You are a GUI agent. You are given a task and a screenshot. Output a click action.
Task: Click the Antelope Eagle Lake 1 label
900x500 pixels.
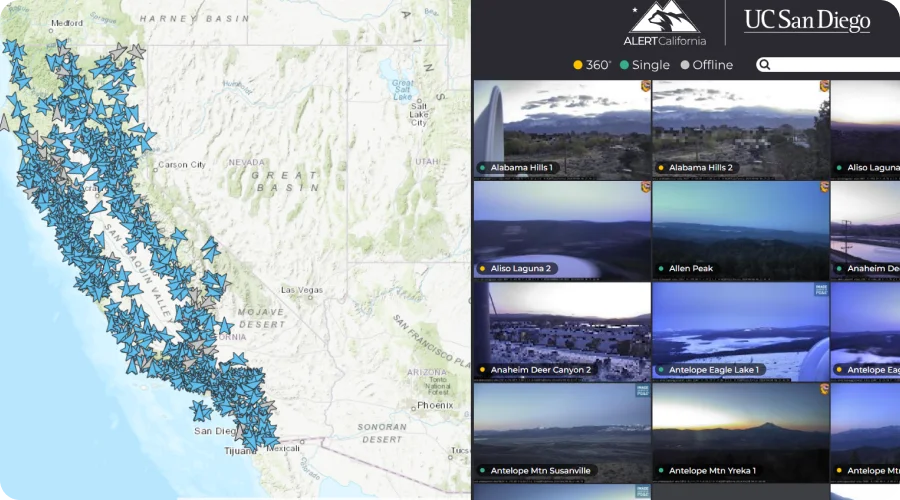(x=713, y=370)
